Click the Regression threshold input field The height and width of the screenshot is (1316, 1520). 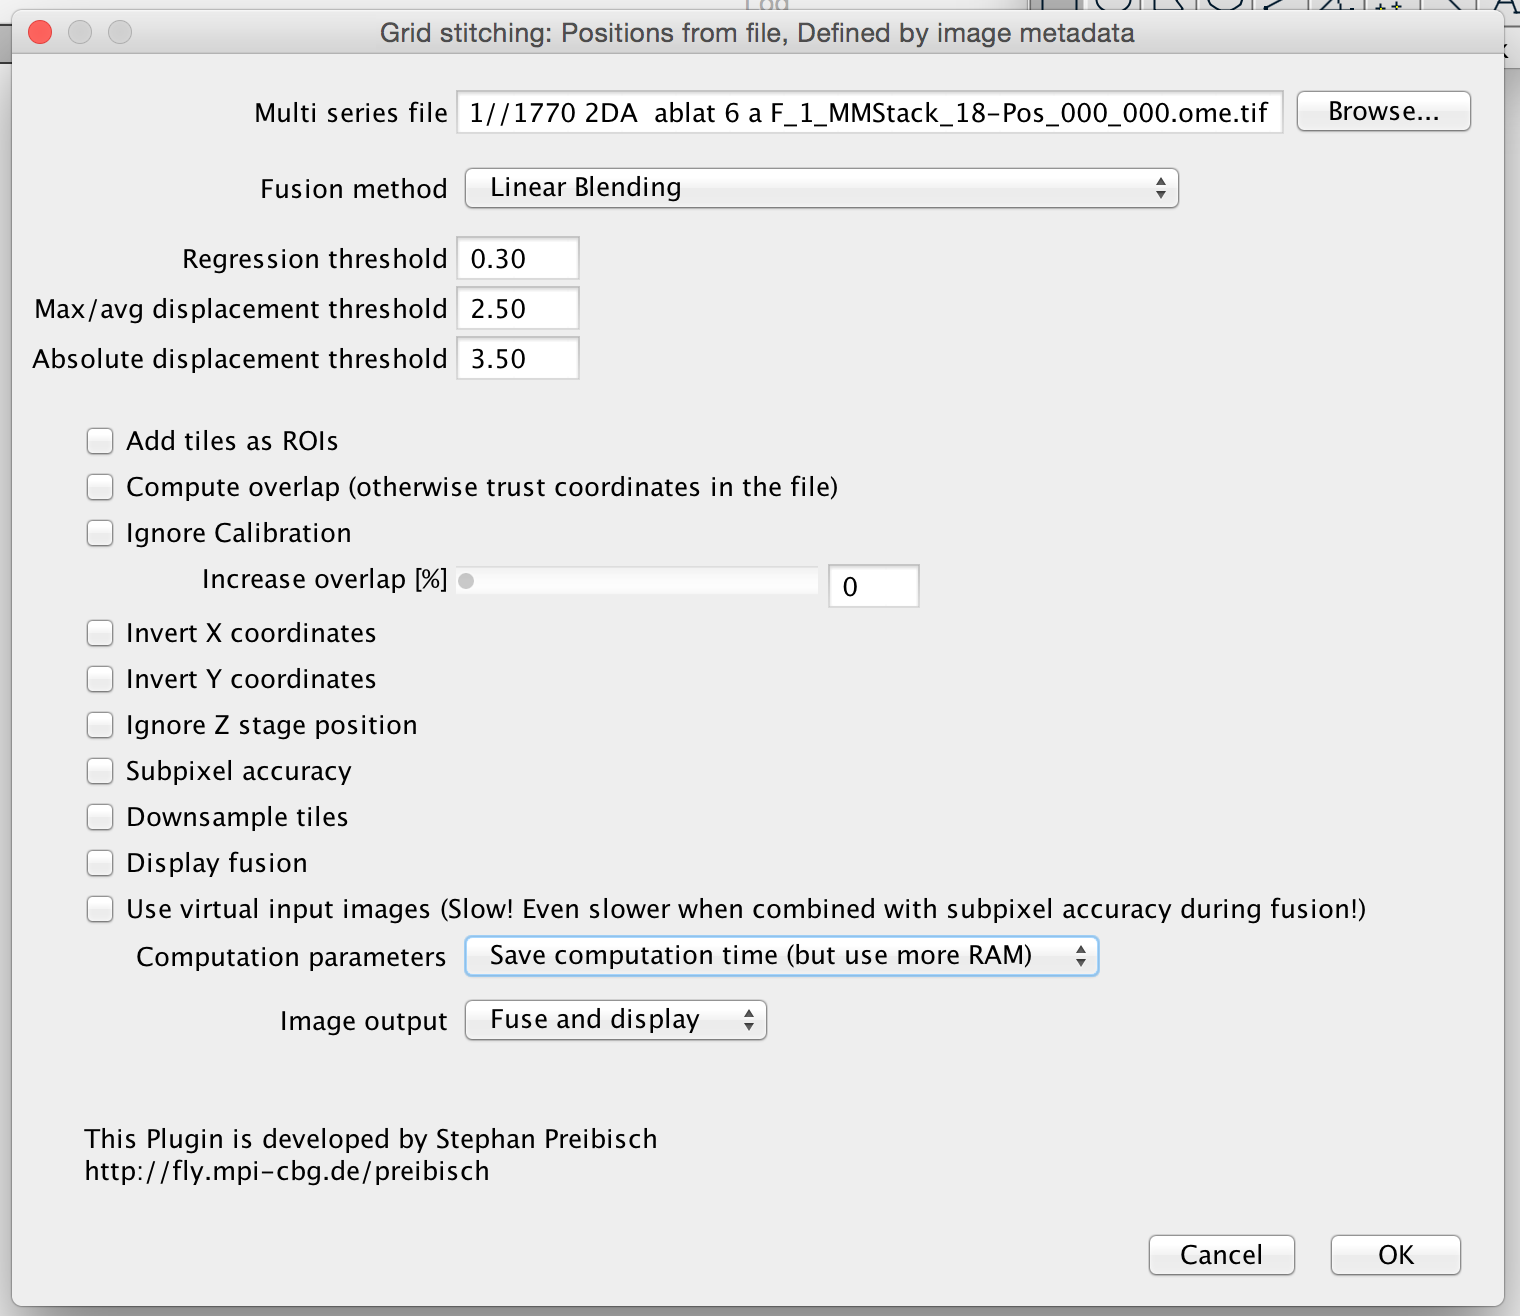pos(517,259)
